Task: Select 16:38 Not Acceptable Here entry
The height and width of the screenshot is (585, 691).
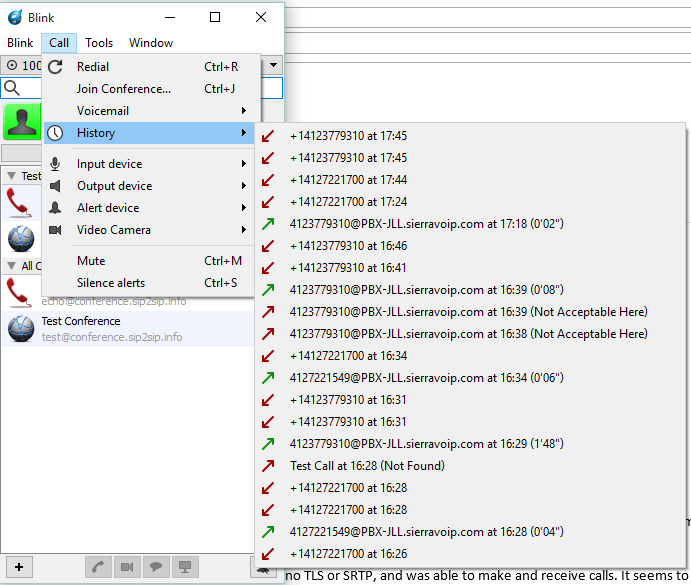Action: pyautogui.click(x=470, y=334)
